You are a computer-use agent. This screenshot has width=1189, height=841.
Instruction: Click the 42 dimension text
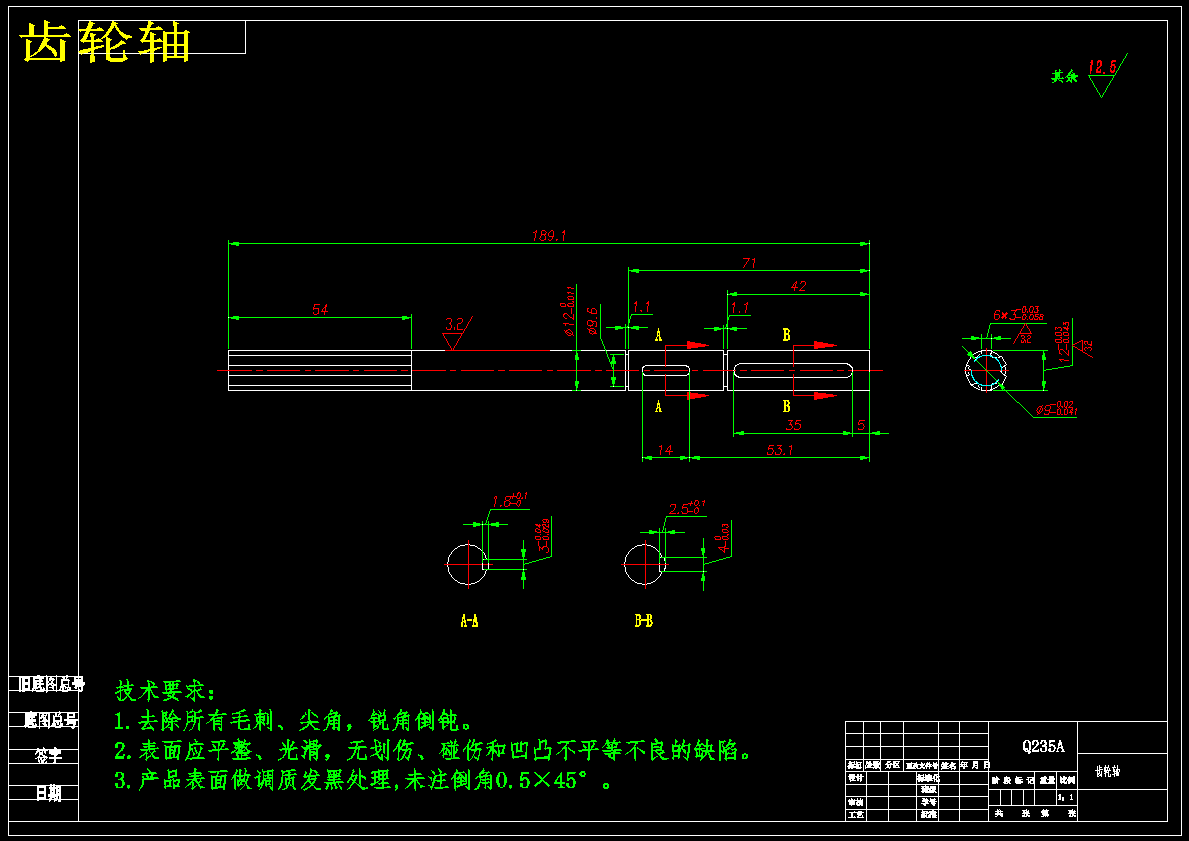798,286
